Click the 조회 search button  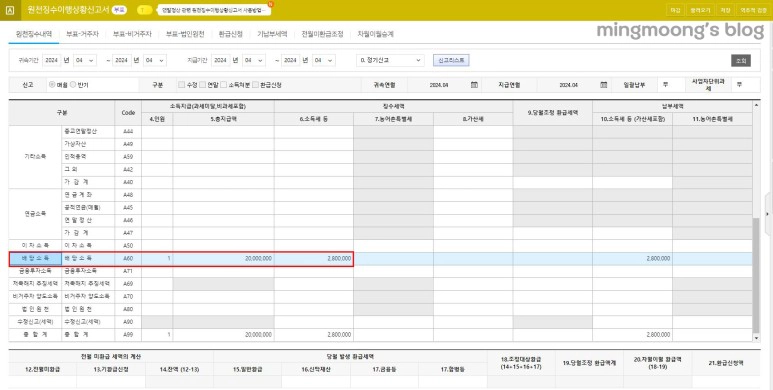[x=740, y=61]
